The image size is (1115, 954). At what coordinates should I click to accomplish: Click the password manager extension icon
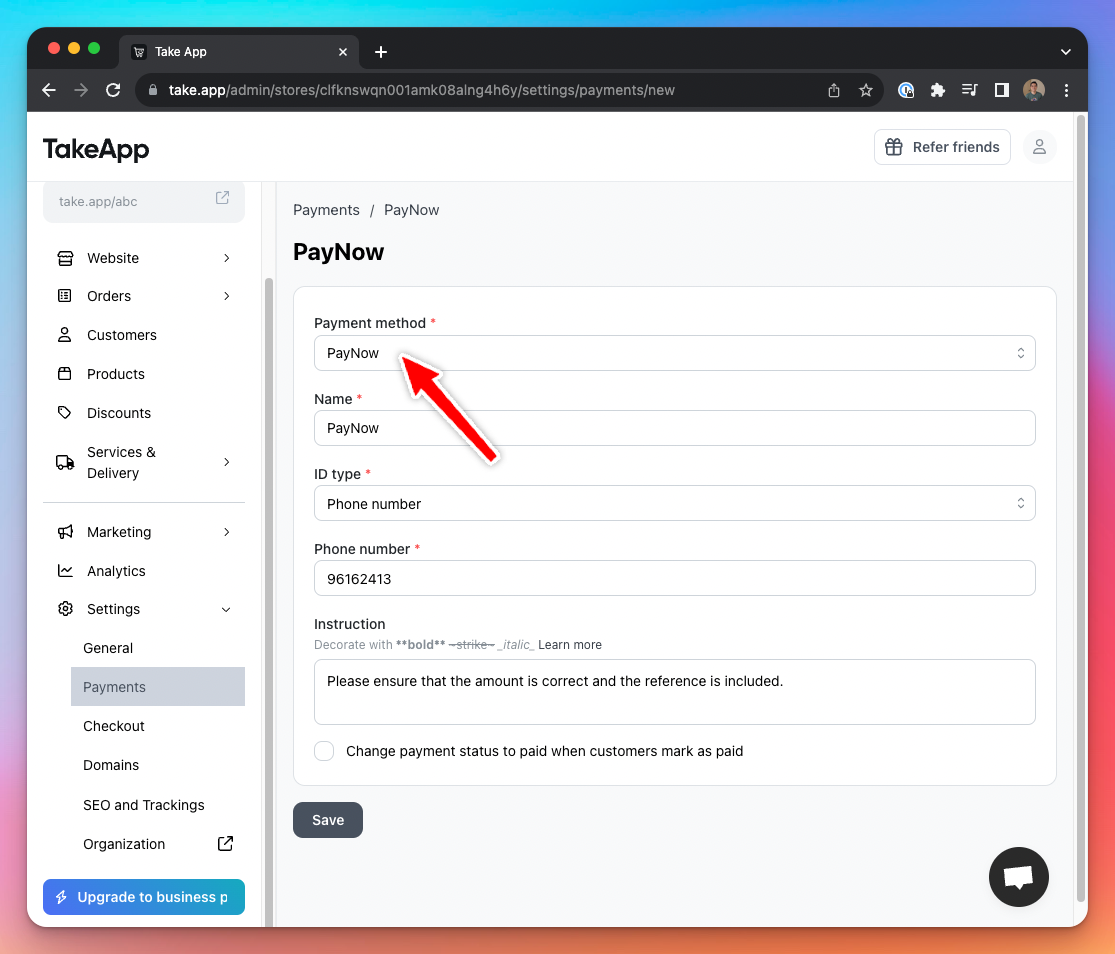906,90
